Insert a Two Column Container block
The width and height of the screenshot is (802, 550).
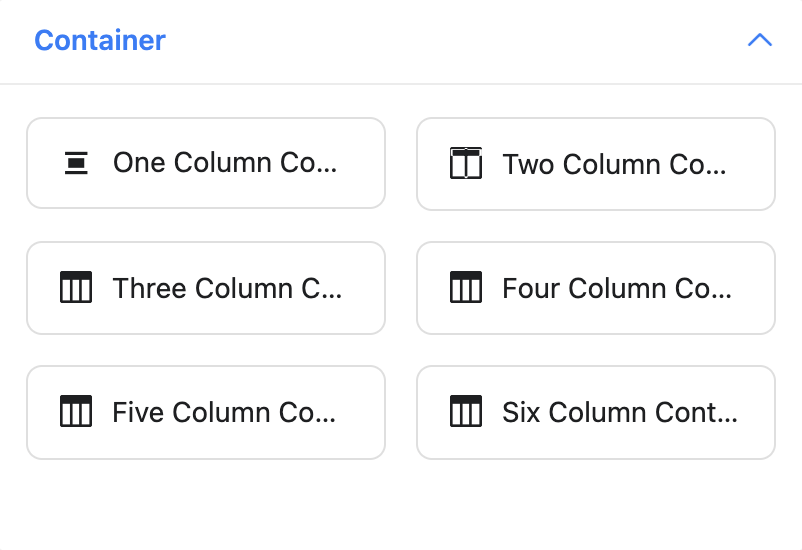(596, 164)
